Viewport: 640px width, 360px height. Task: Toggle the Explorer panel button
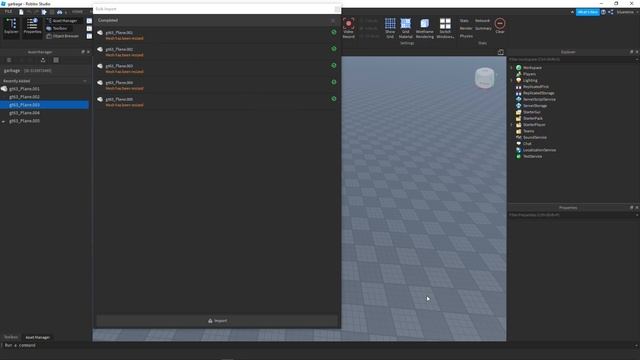[x=11, y=27]
